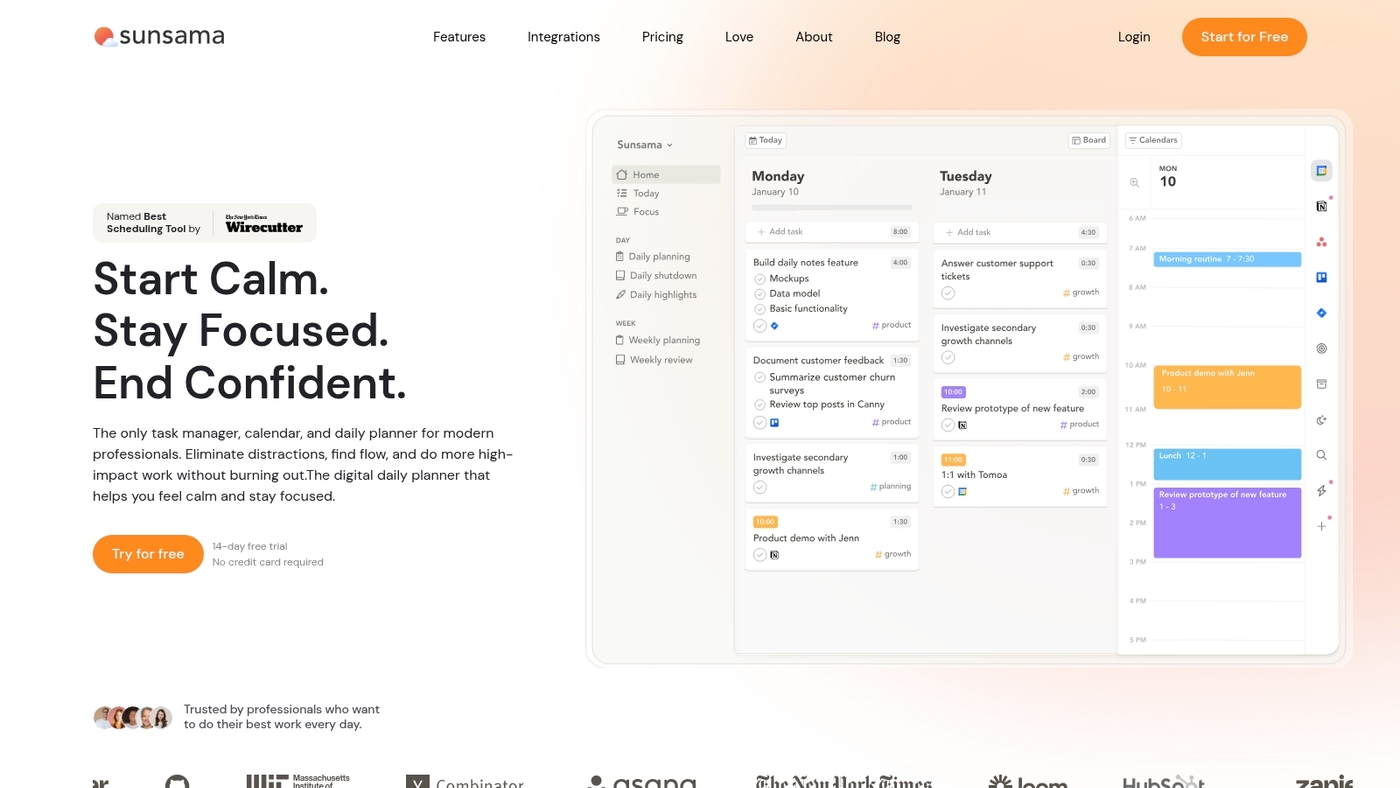Open the Trello integration icon
The image size is (1400, 788).
(1322, 276)
